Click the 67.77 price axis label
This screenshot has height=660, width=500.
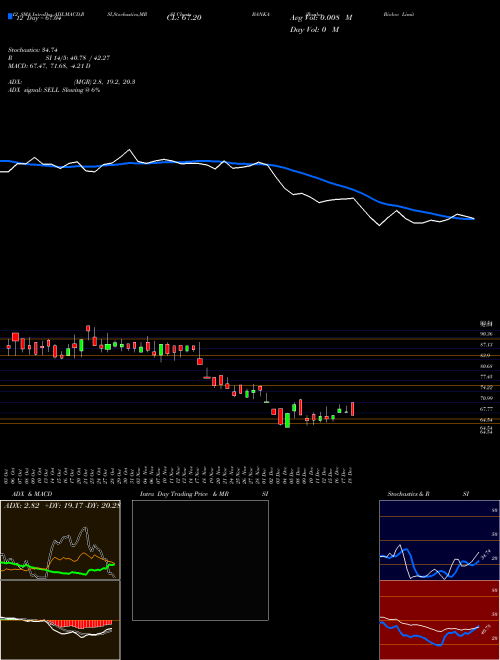[486, 409]
